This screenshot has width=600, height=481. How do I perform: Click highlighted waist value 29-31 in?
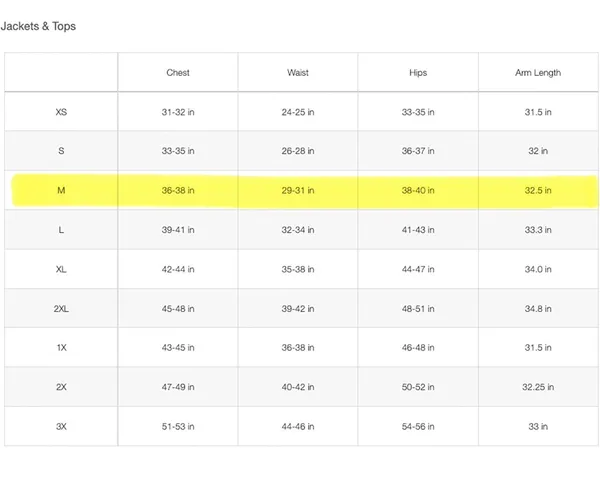coord(298,191)
